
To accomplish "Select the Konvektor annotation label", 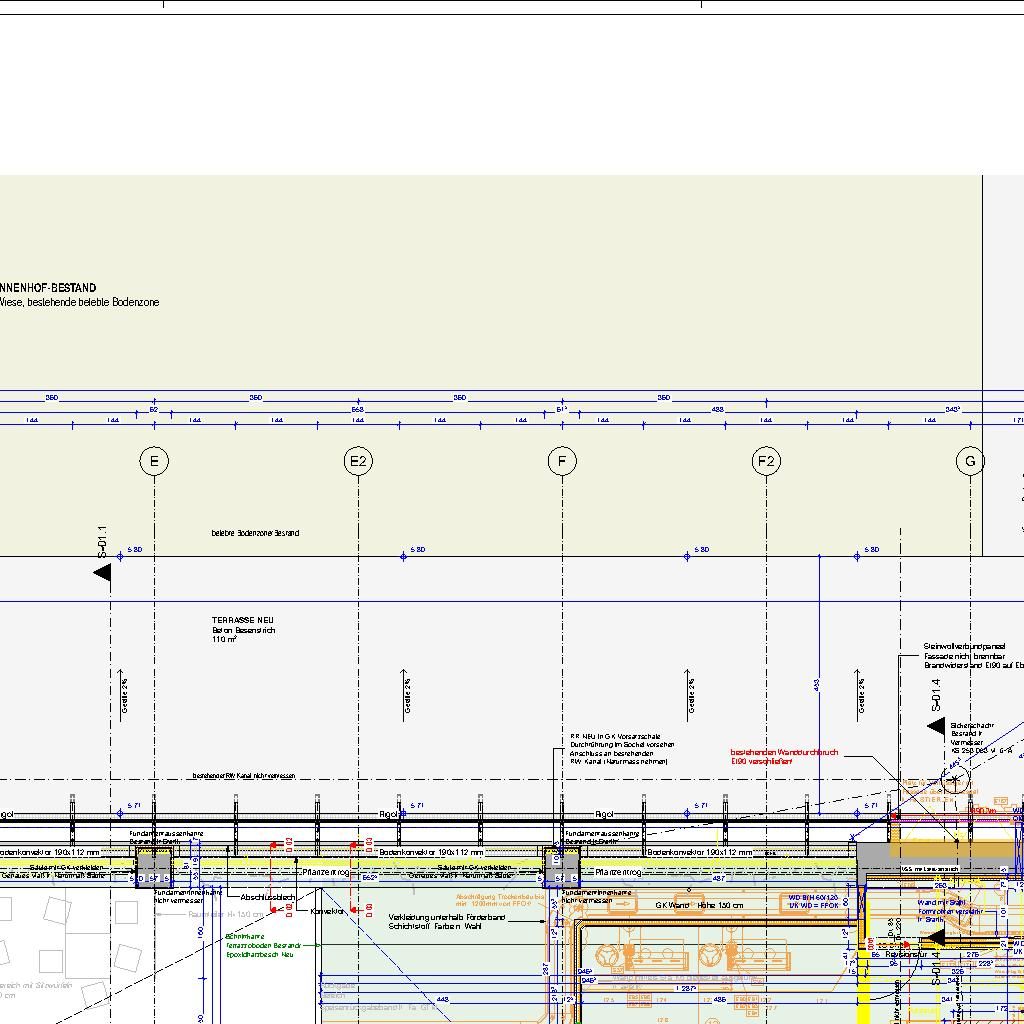I will 327,911.
